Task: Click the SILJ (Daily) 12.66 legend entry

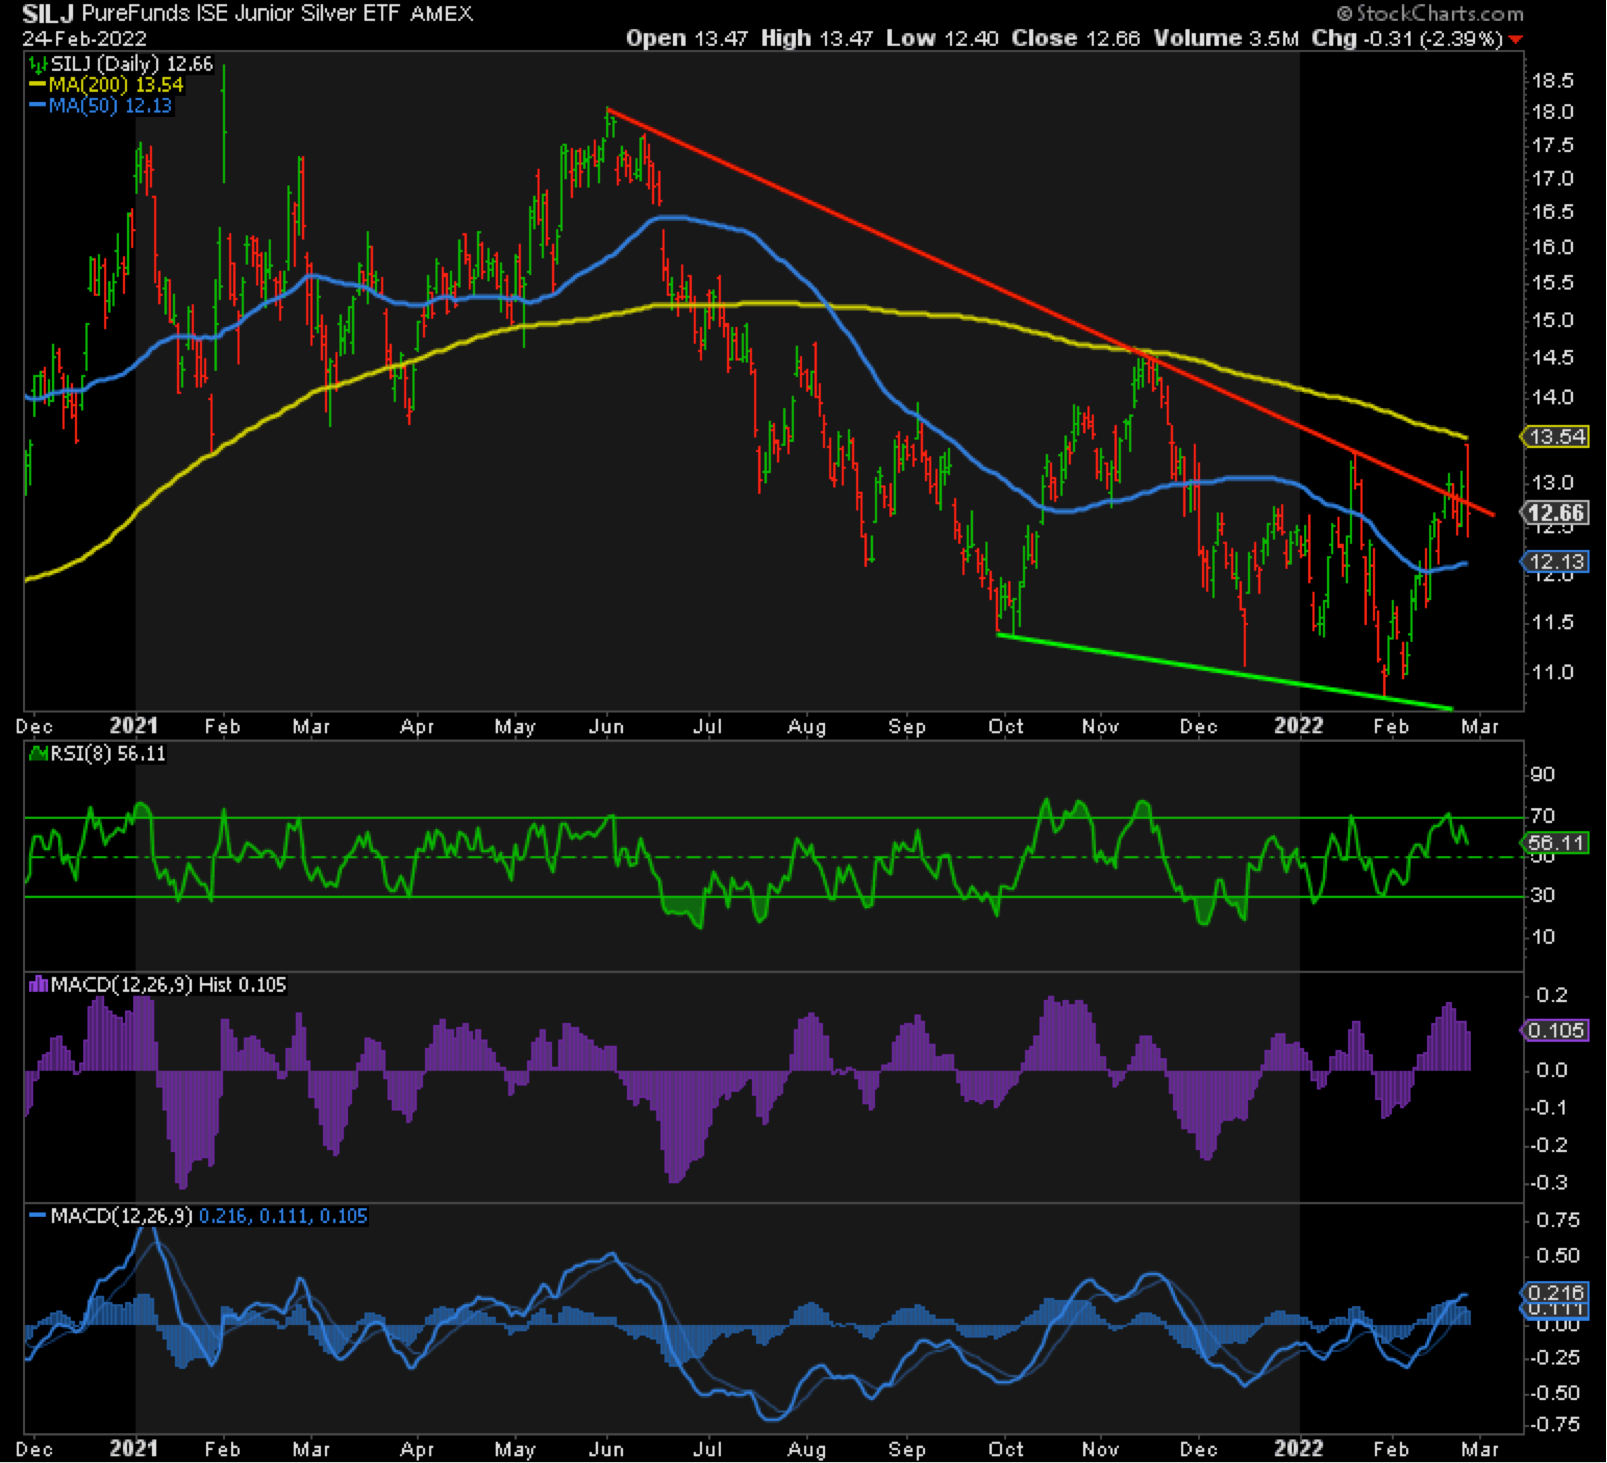Action: [122, 64]
